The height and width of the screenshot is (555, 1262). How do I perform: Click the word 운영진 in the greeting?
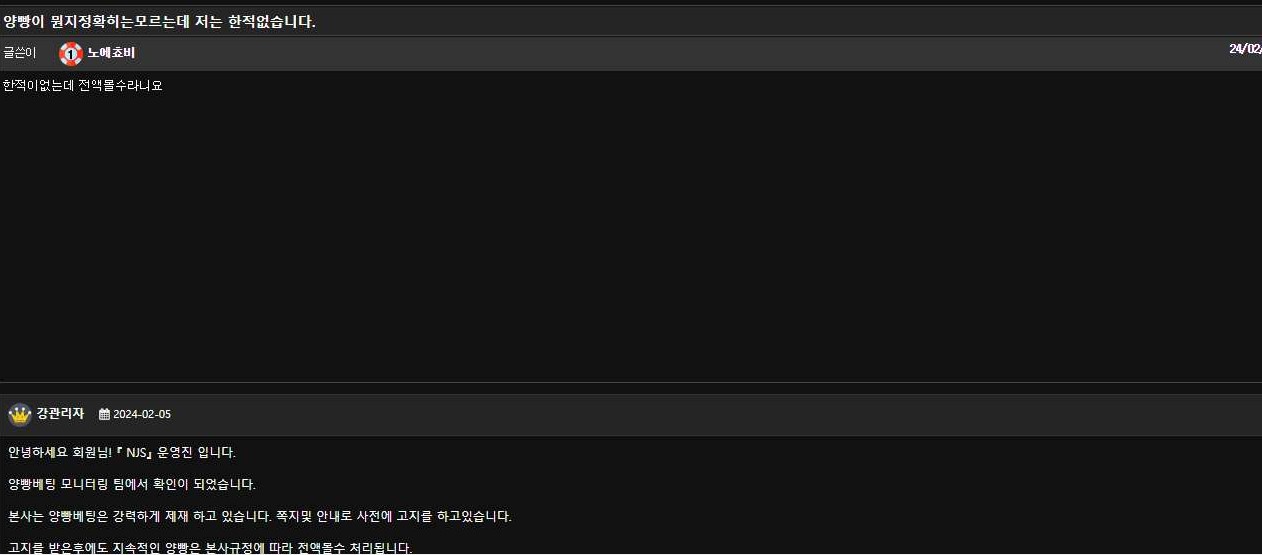click(175, 452)
